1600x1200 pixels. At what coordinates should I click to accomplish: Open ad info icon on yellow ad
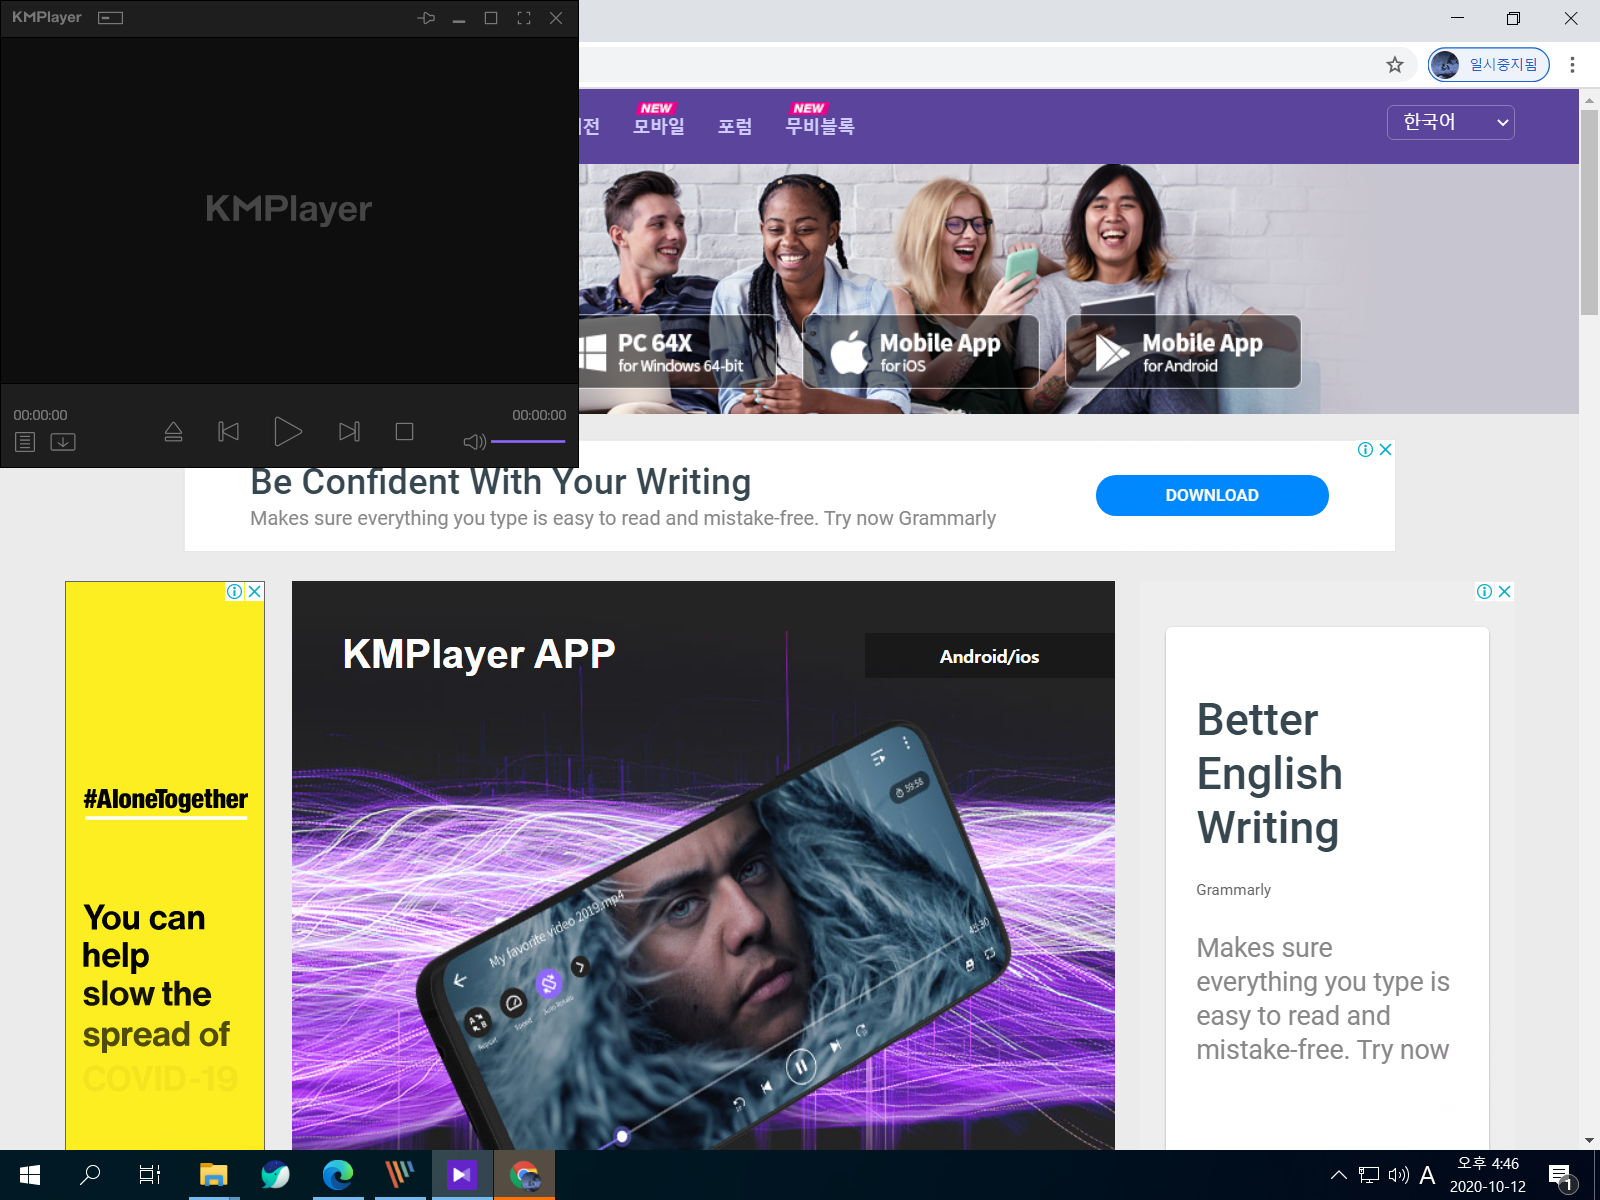click(x=234, y=591)
